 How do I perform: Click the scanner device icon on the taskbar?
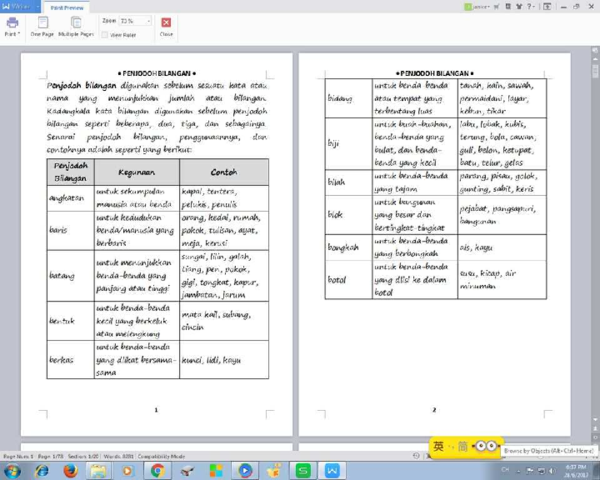coord(188,470)
